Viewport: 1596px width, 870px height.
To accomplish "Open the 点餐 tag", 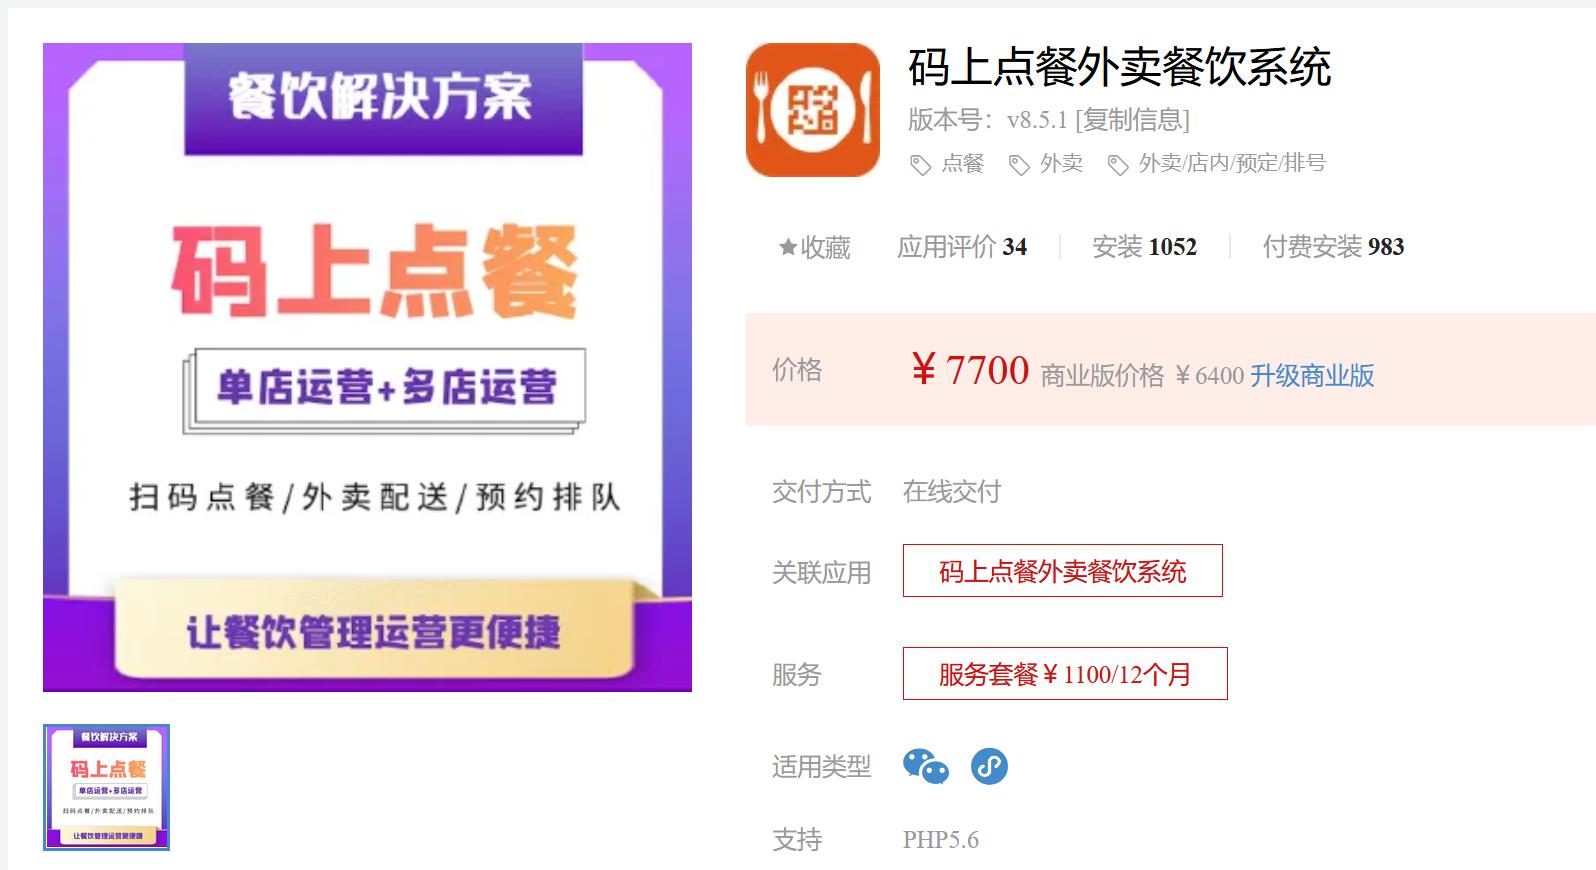I will point(962,163).
